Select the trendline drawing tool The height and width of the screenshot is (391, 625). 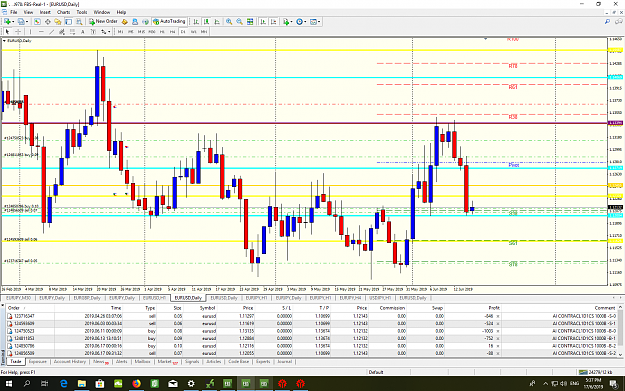click(51, 31)
